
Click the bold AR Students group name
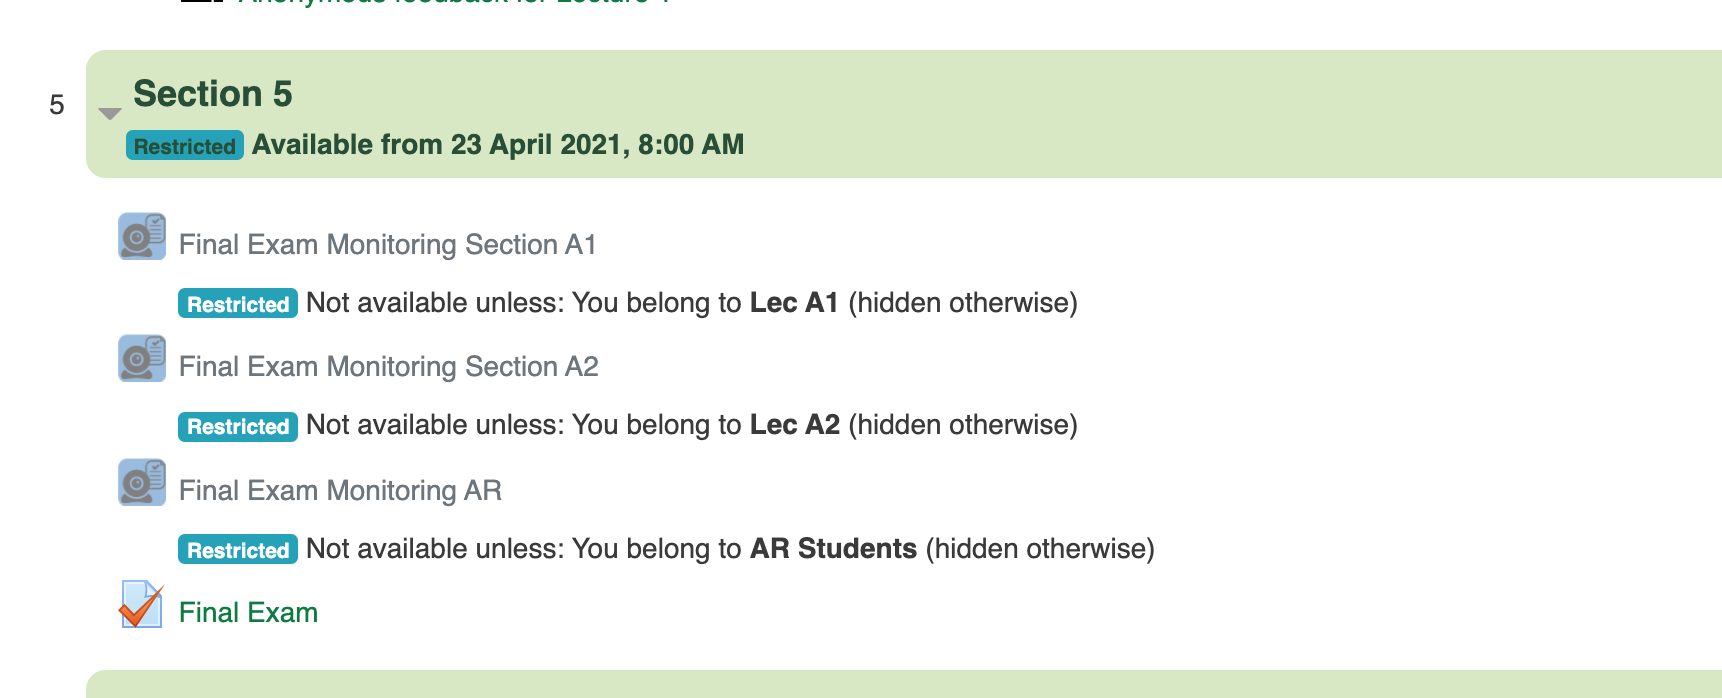(x=833, y=549)
